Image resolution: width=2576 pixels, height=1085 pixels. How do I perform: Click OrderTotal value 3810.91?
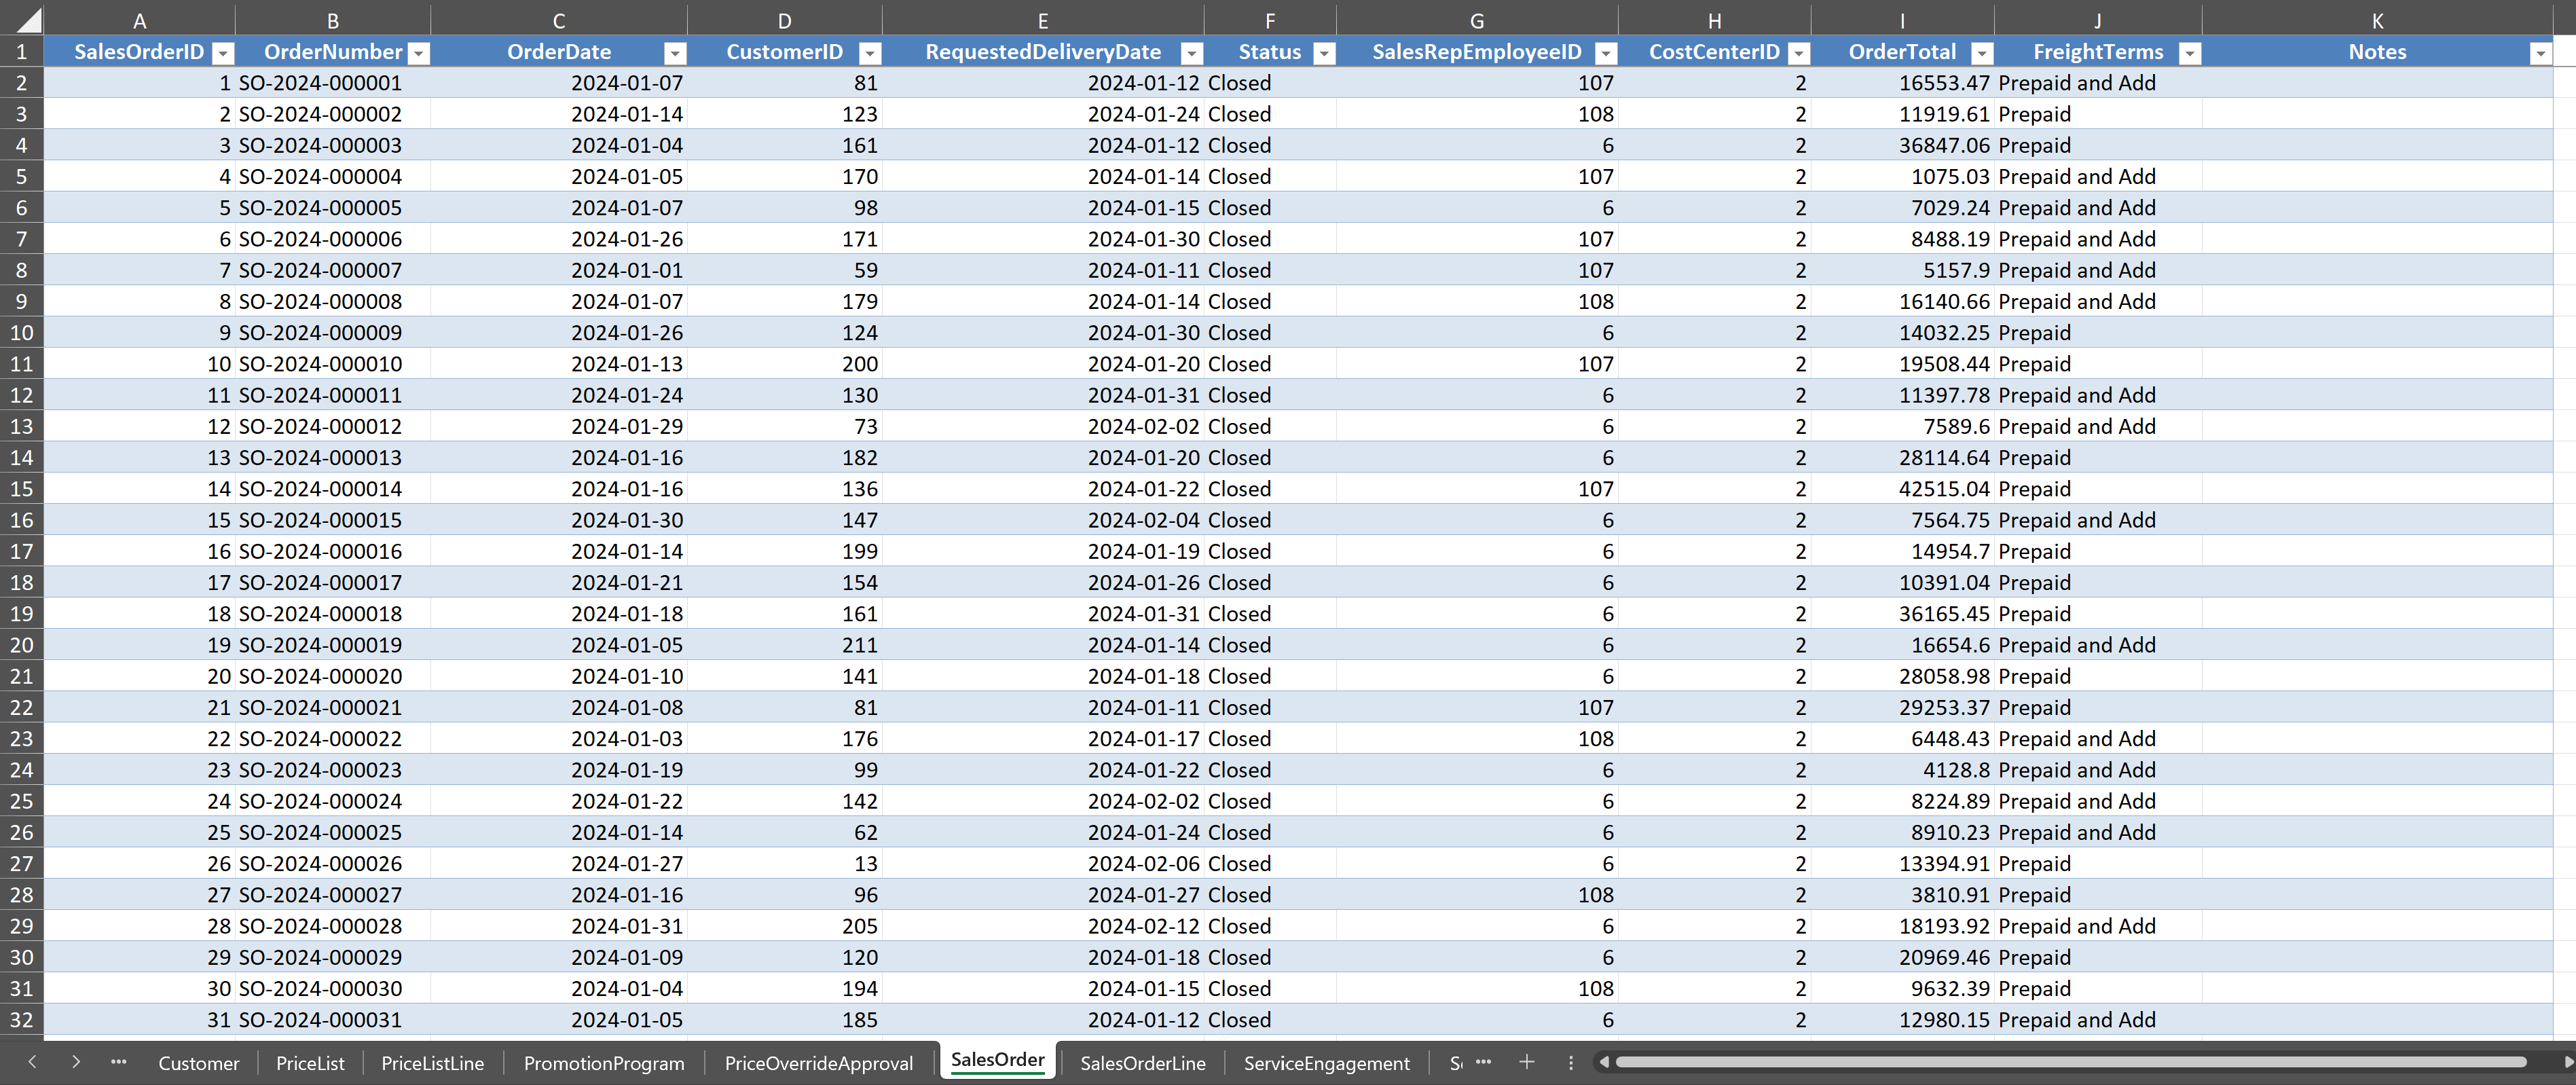[1902, 895]
